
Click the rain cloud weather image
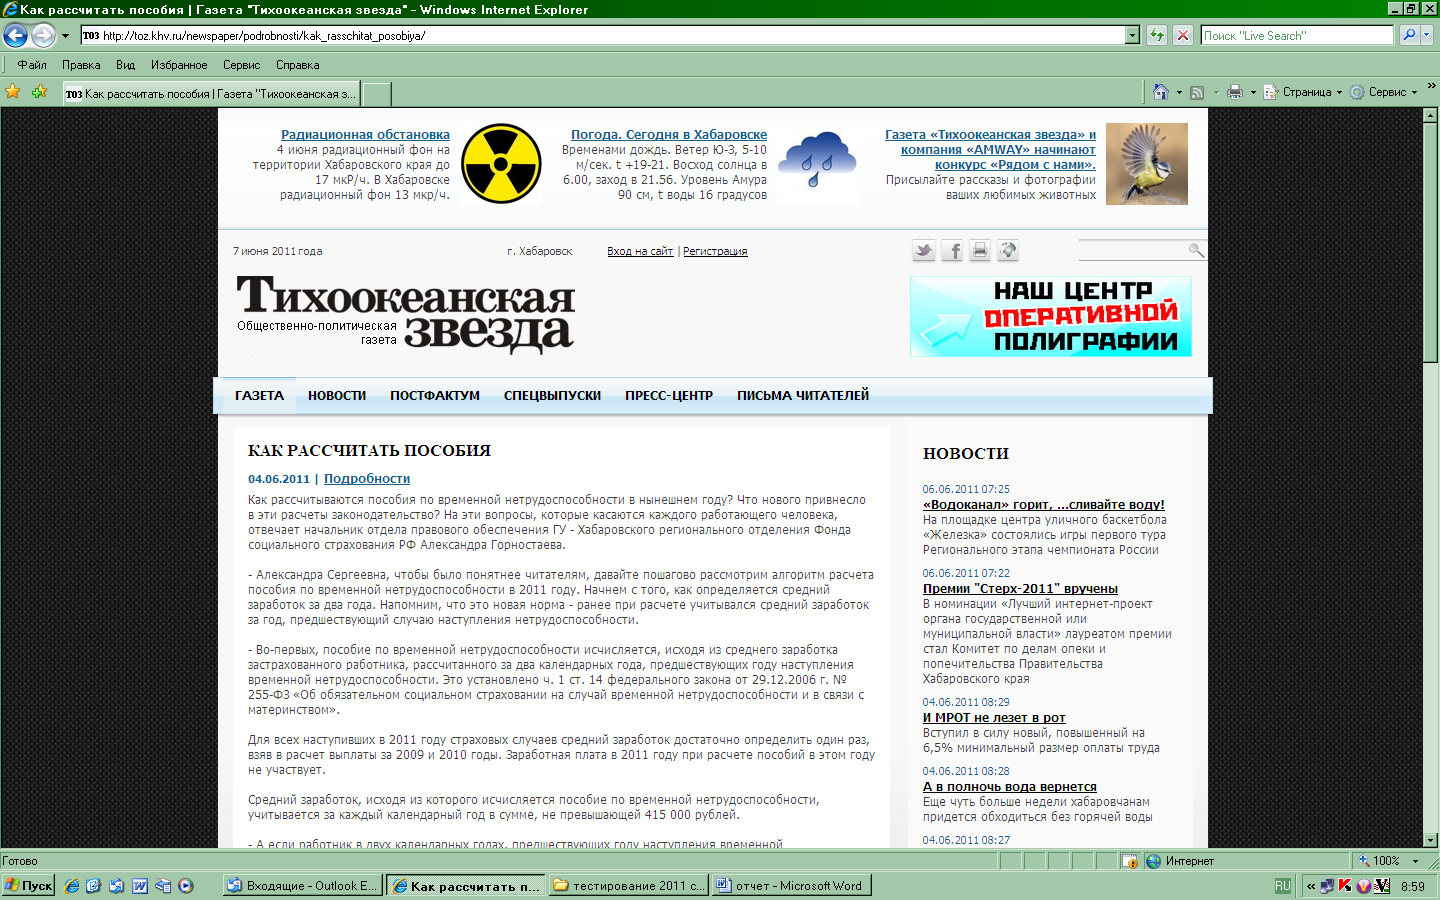click(x=818, y=164)
